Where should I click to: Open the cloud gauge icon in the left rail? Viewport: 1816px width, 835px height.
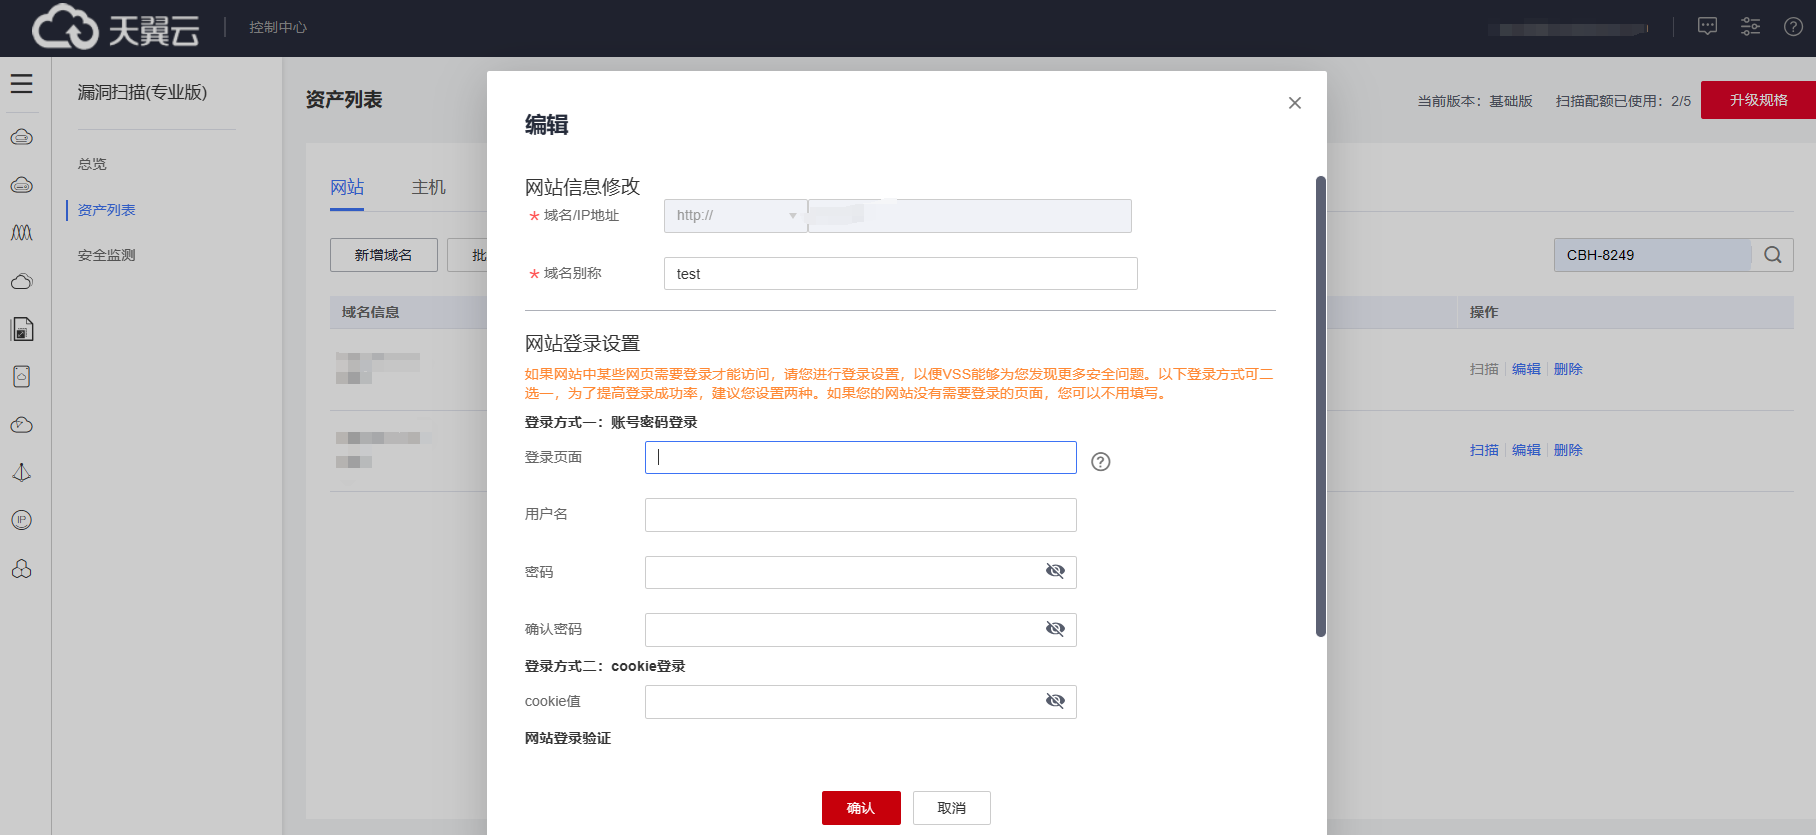[x=22, y=425]
